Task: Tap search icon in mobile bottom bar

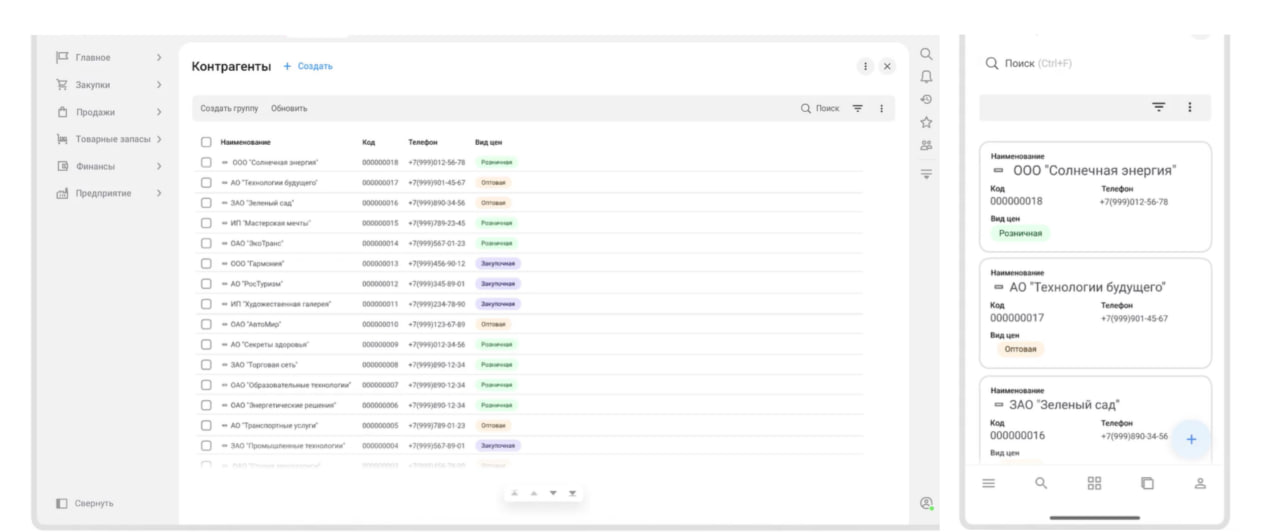Action: tap(1041, 483)
